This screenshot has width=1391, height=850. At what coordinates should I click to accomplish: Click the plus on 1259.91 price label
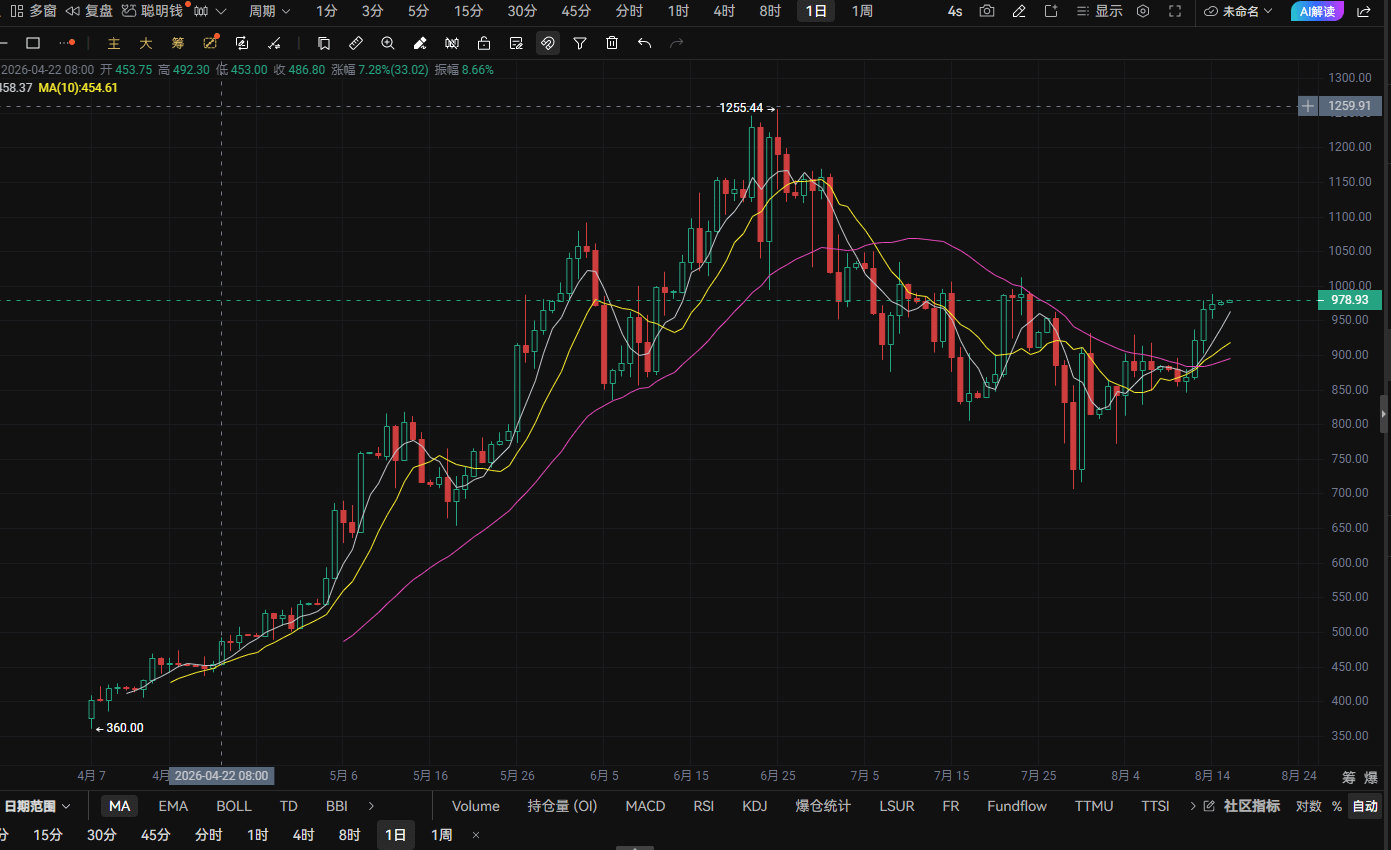click(x=1307, y=106)
